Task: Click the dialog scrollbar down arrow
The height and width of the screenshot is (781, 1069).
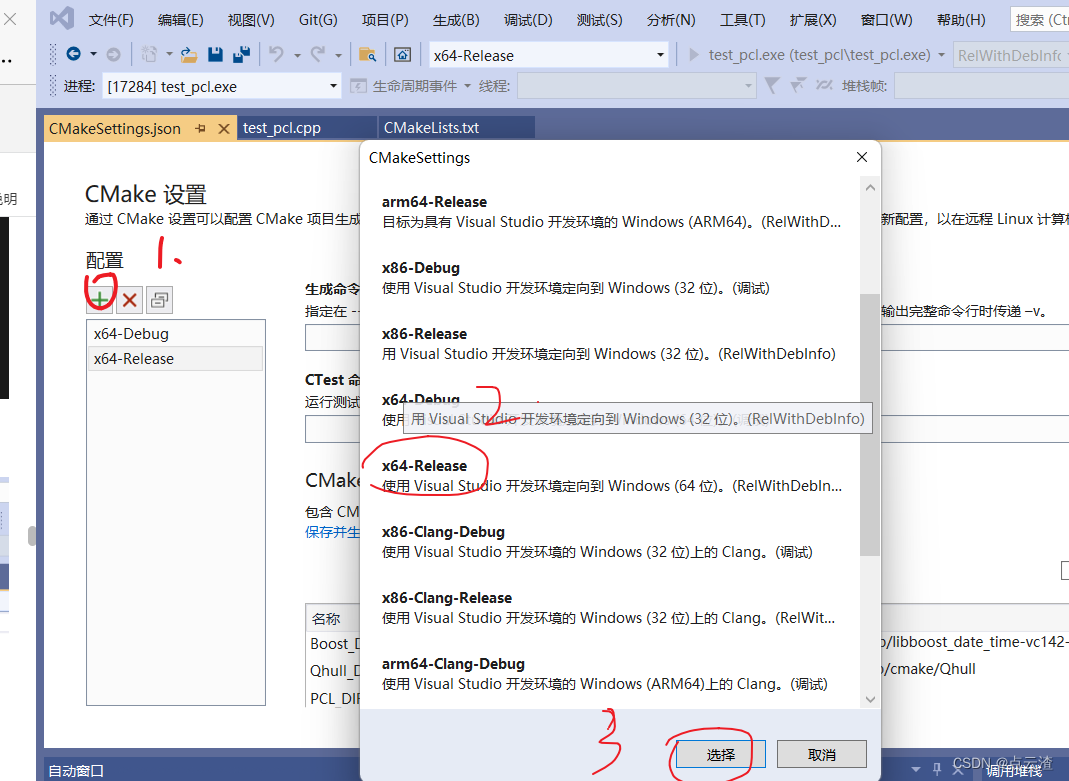Action: tap(870, 699)
